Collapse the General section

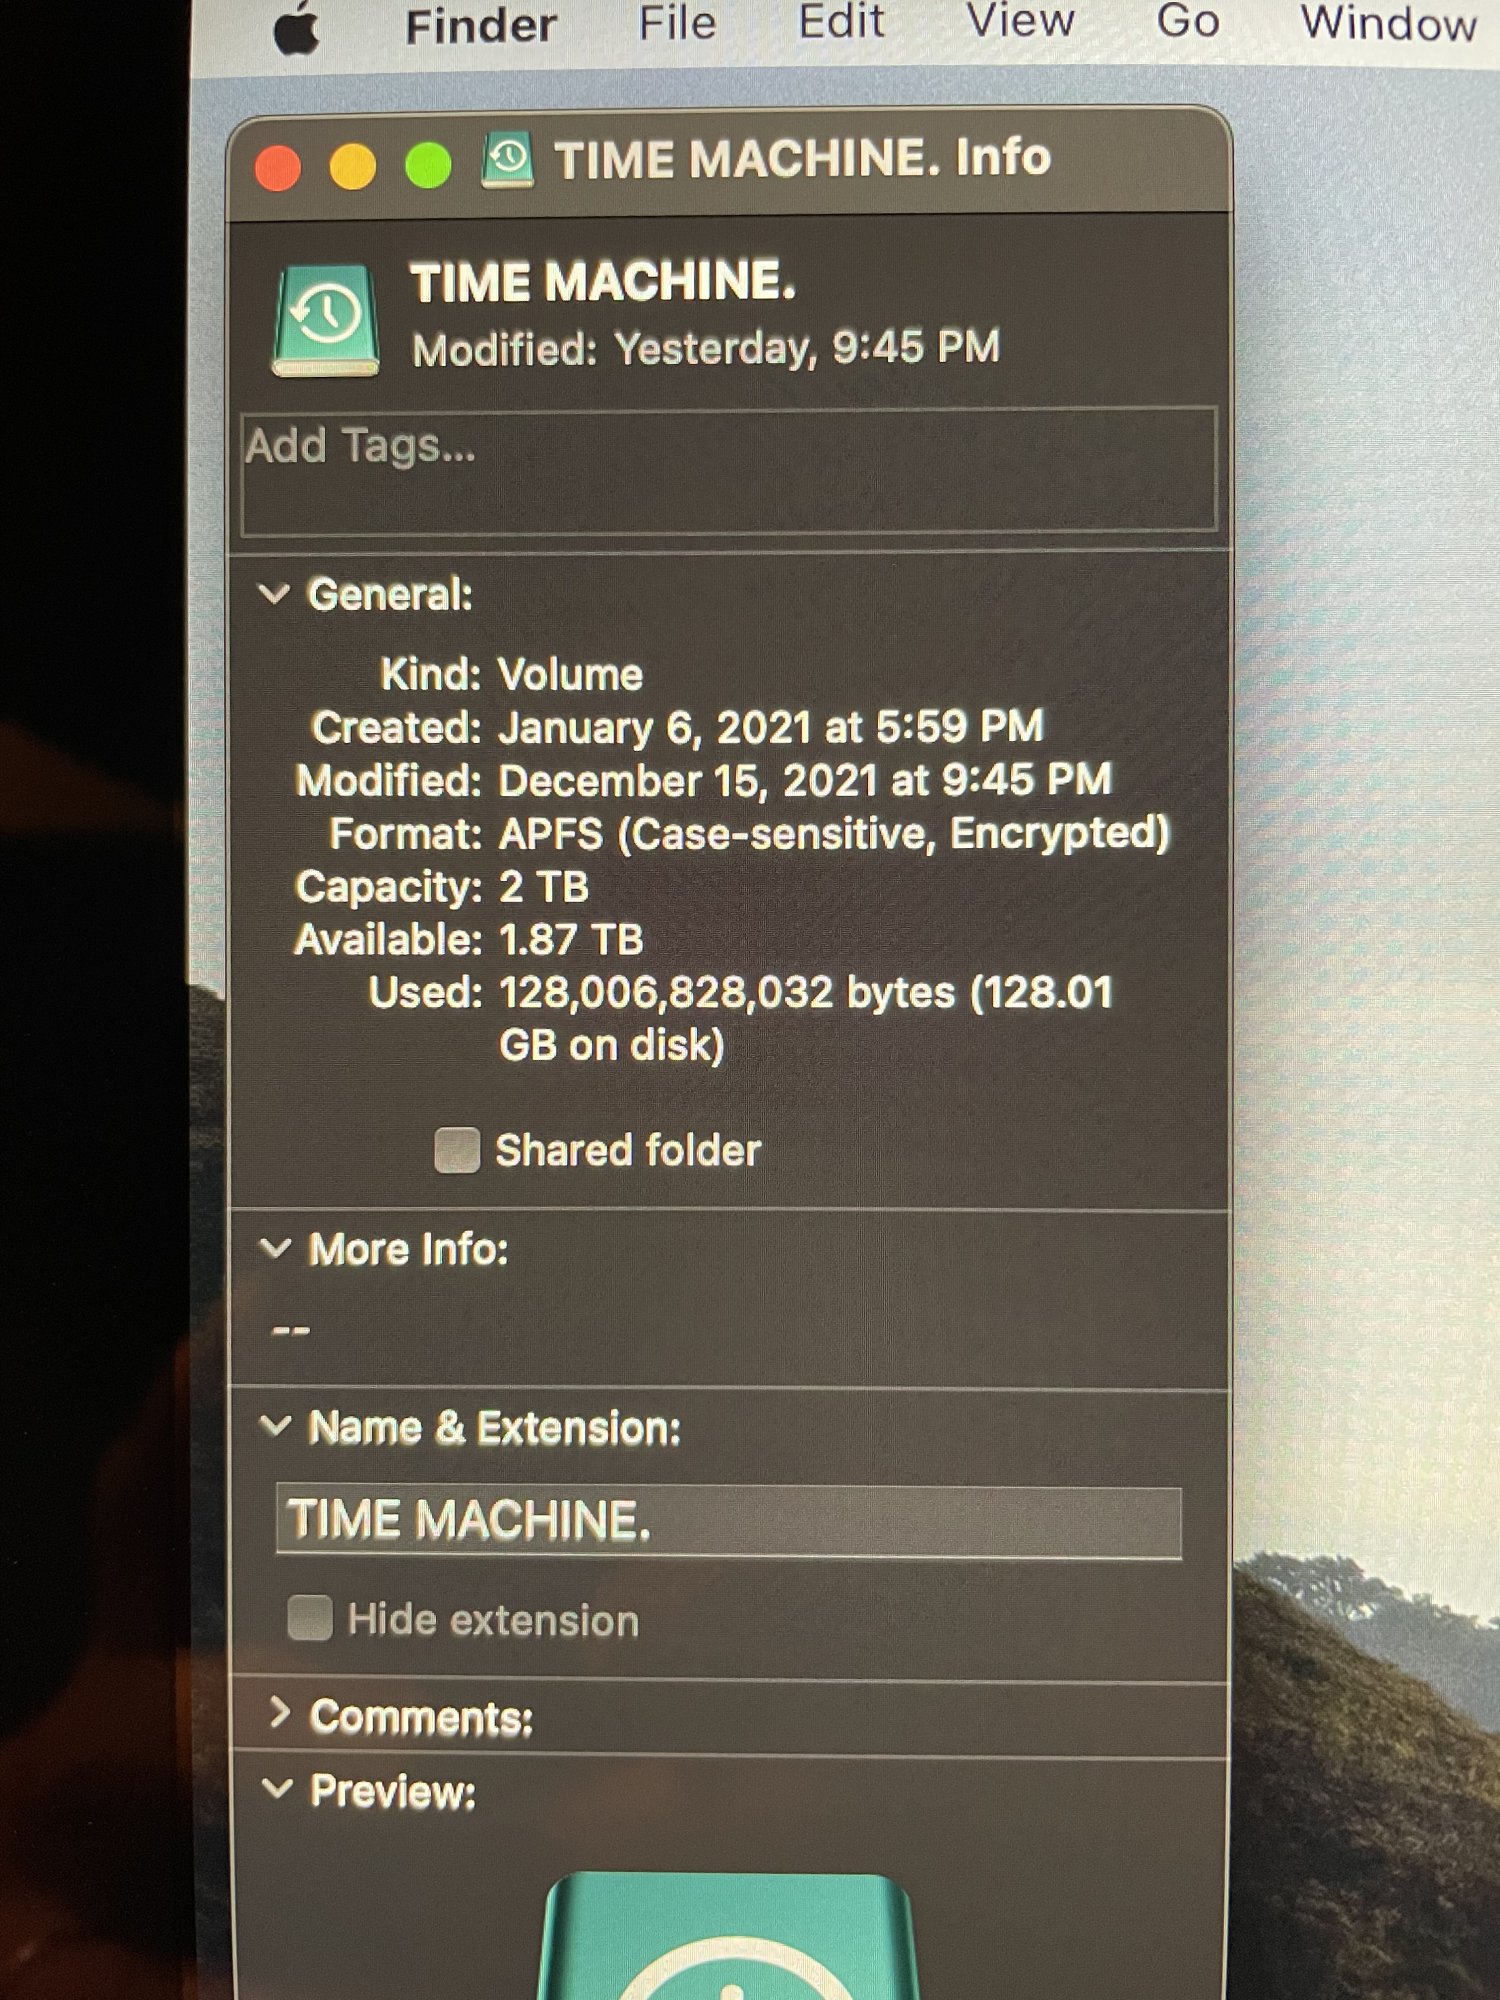pos(274,594)
